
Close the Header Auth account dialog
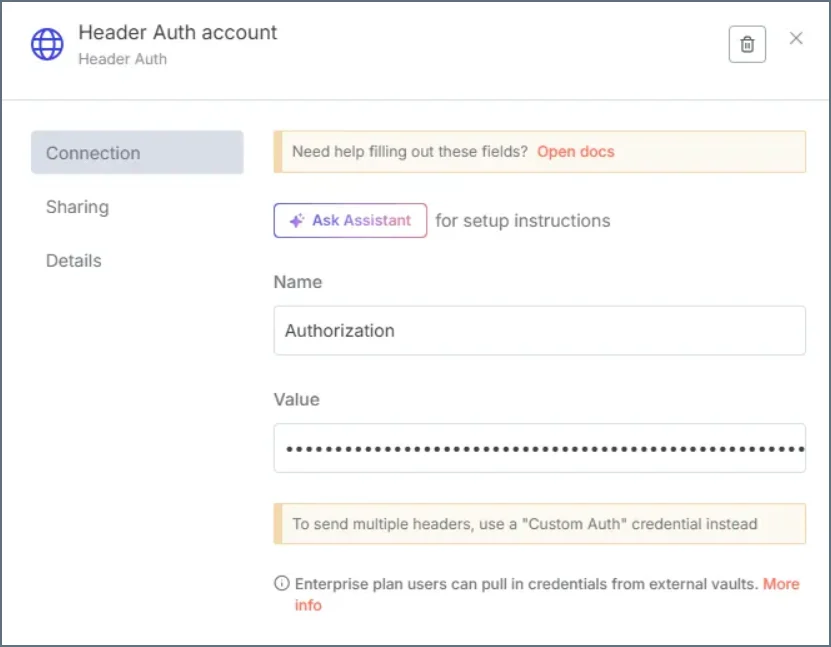795,38
